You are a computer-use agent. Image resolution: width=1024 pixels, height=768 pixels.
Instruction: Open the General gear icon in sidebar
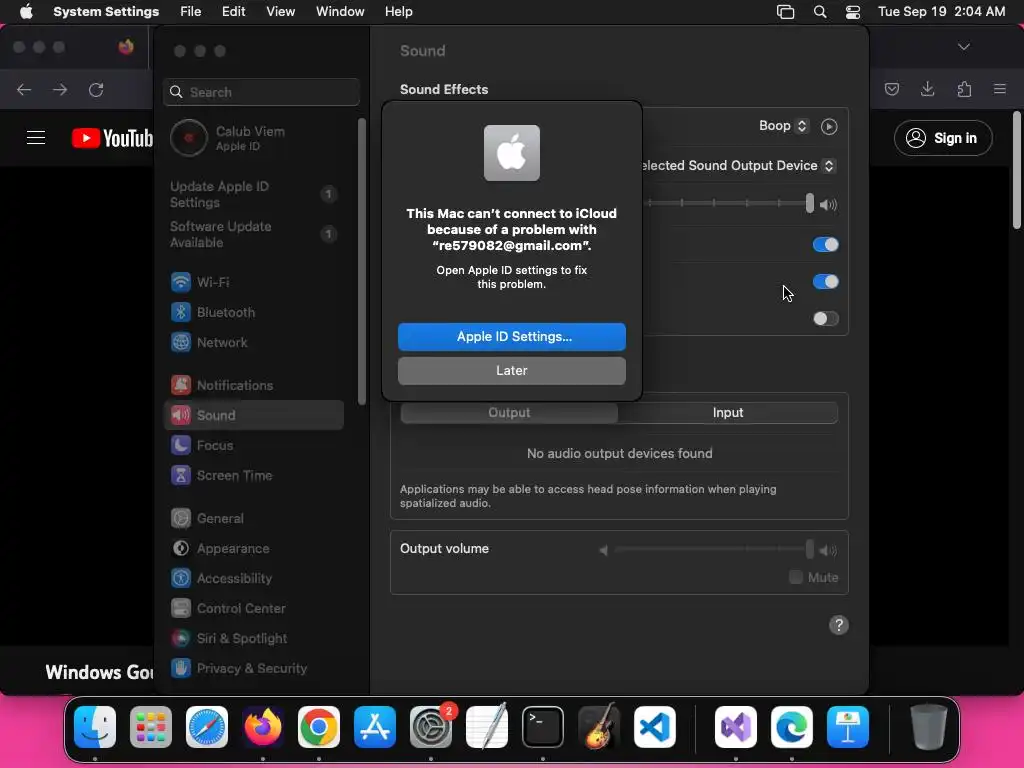181,519
